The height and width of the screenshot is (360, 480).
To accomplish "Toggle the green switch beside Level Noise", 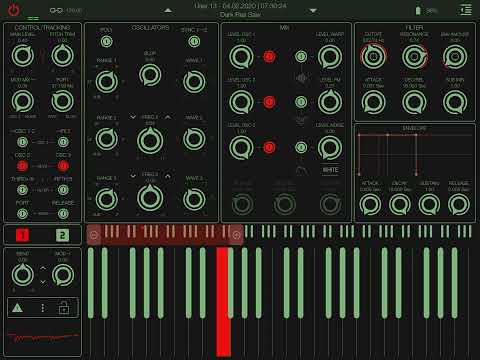I will [301, 147].
